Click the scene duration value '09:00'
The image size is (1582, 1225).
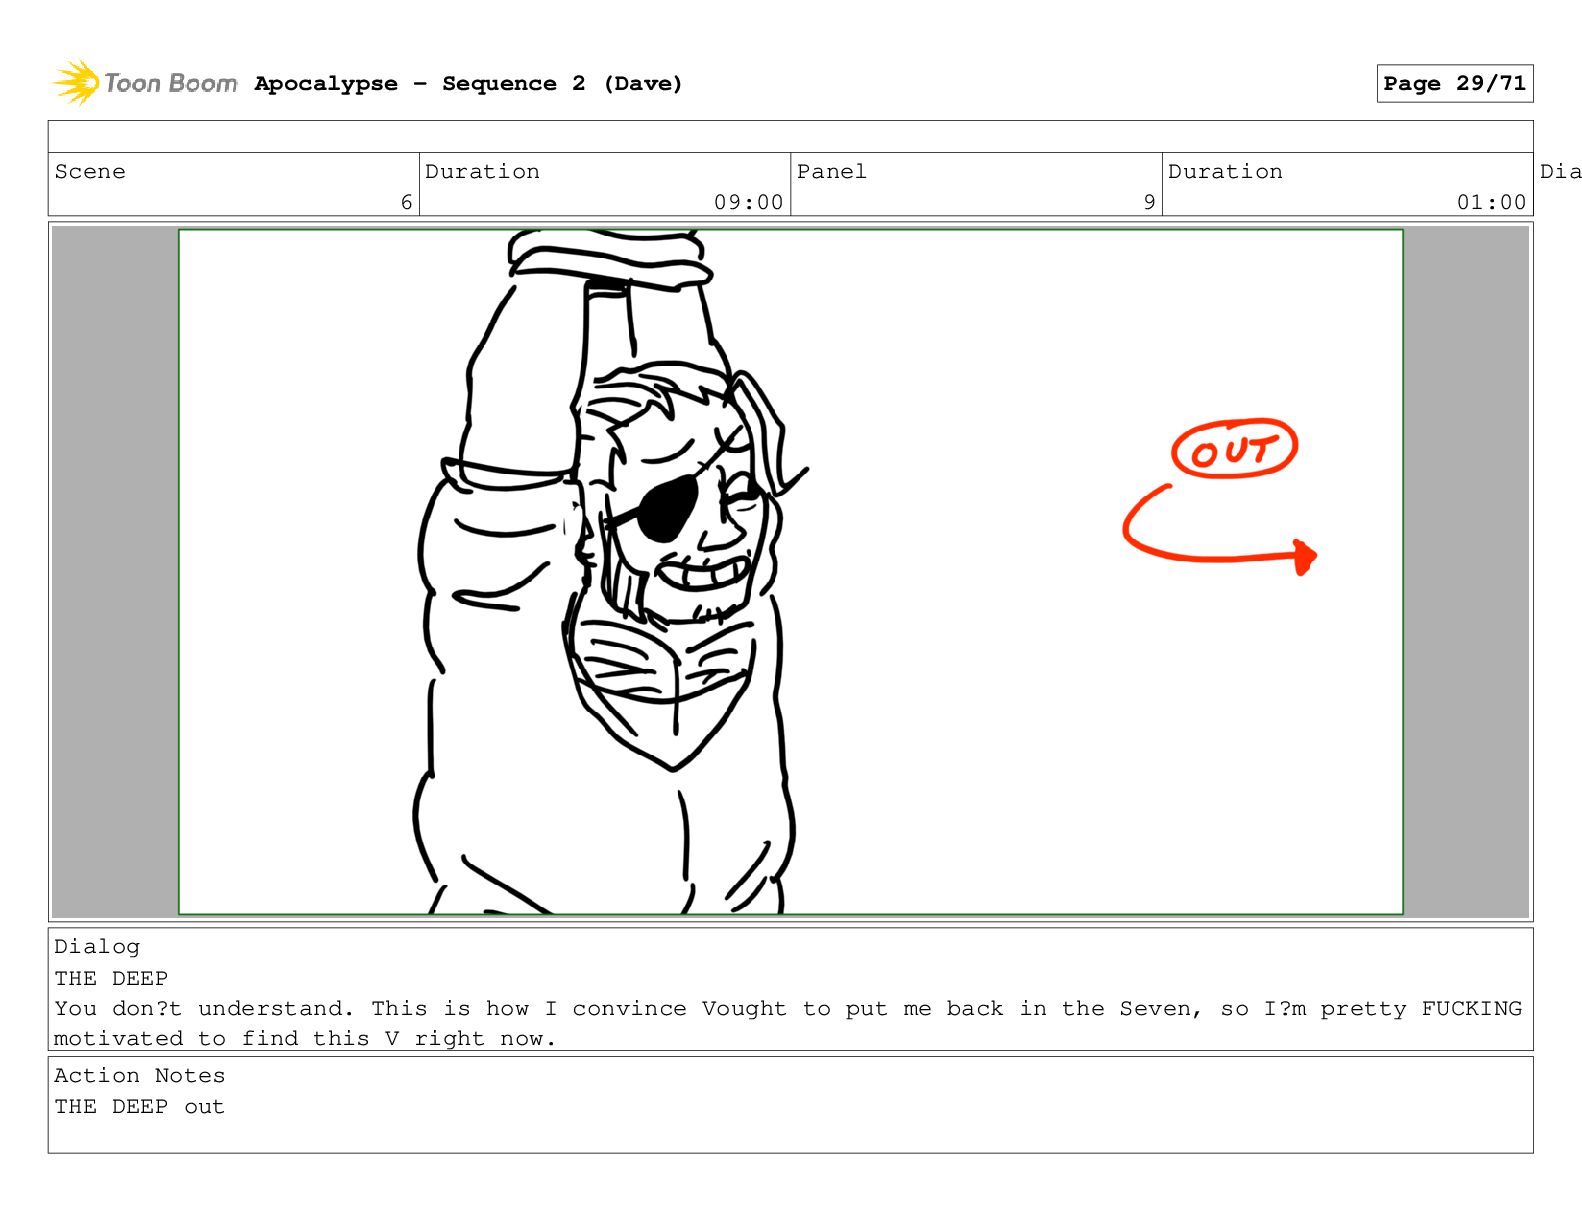click(x=748, y=202)
